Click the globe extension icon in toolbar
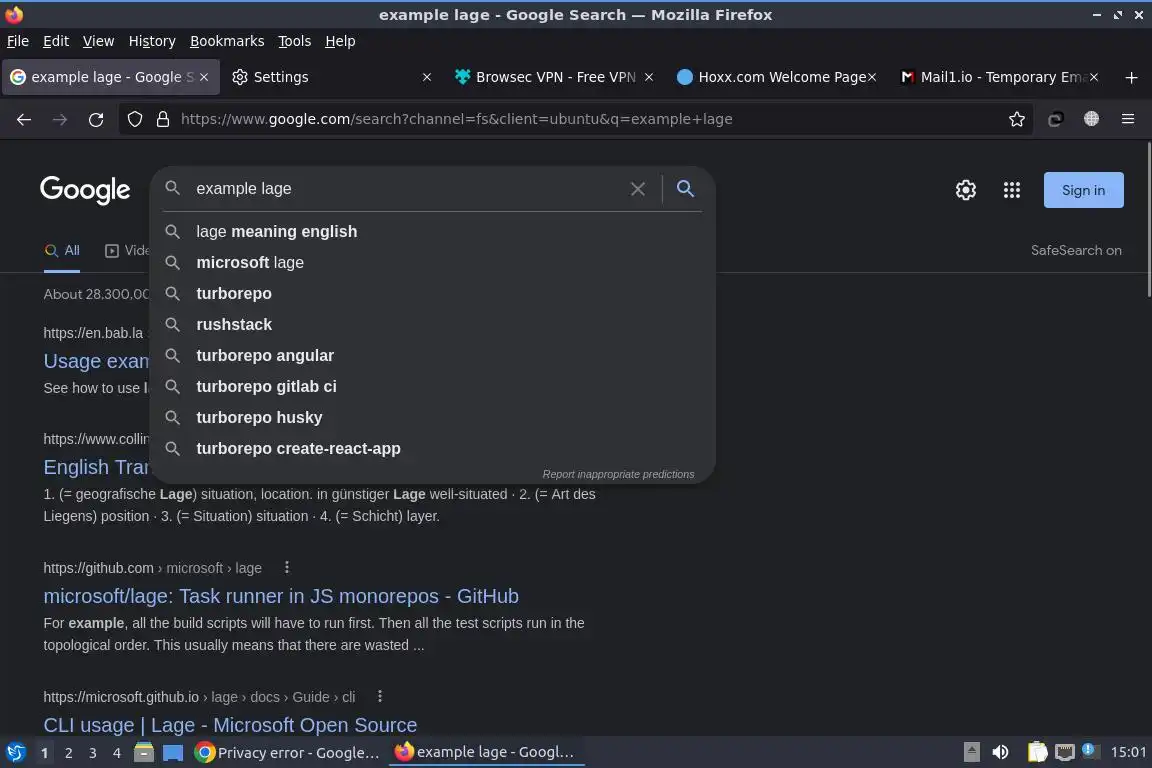The height and width of the screenshot is (768, 1152). click(x=1092, y=119)
